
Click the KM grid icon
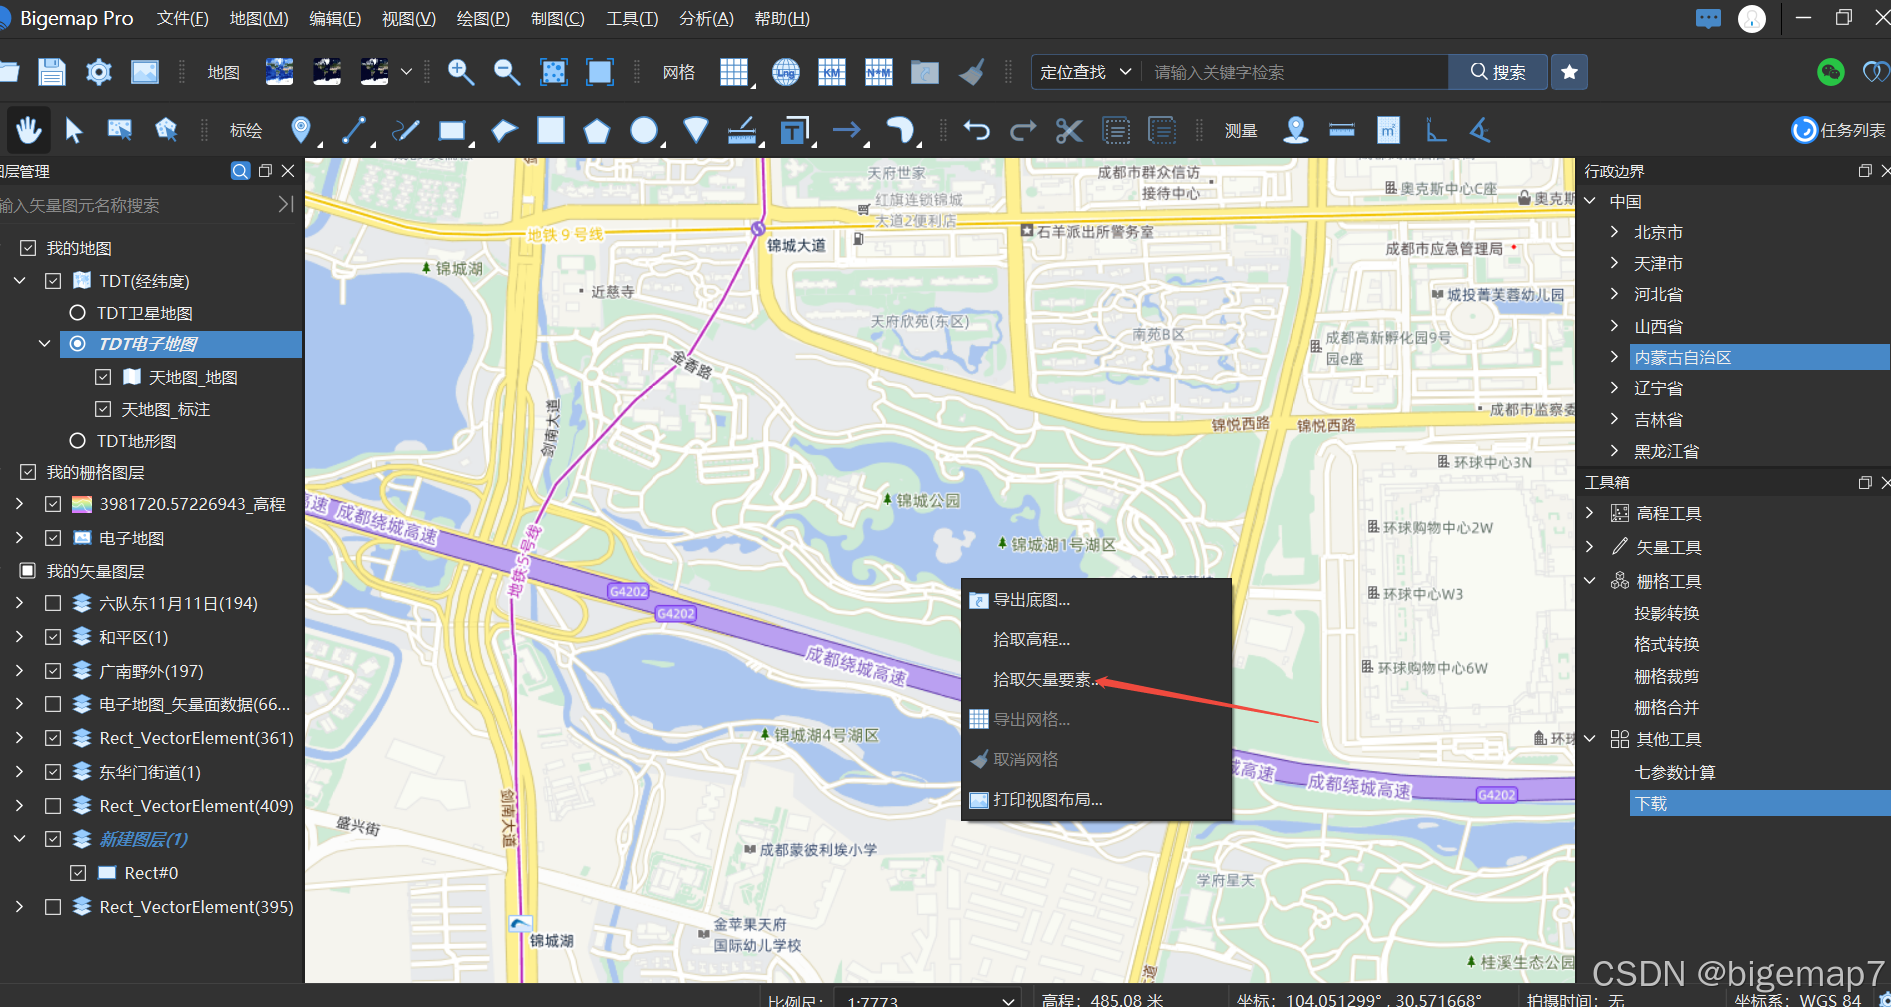(x=832, y=72)
